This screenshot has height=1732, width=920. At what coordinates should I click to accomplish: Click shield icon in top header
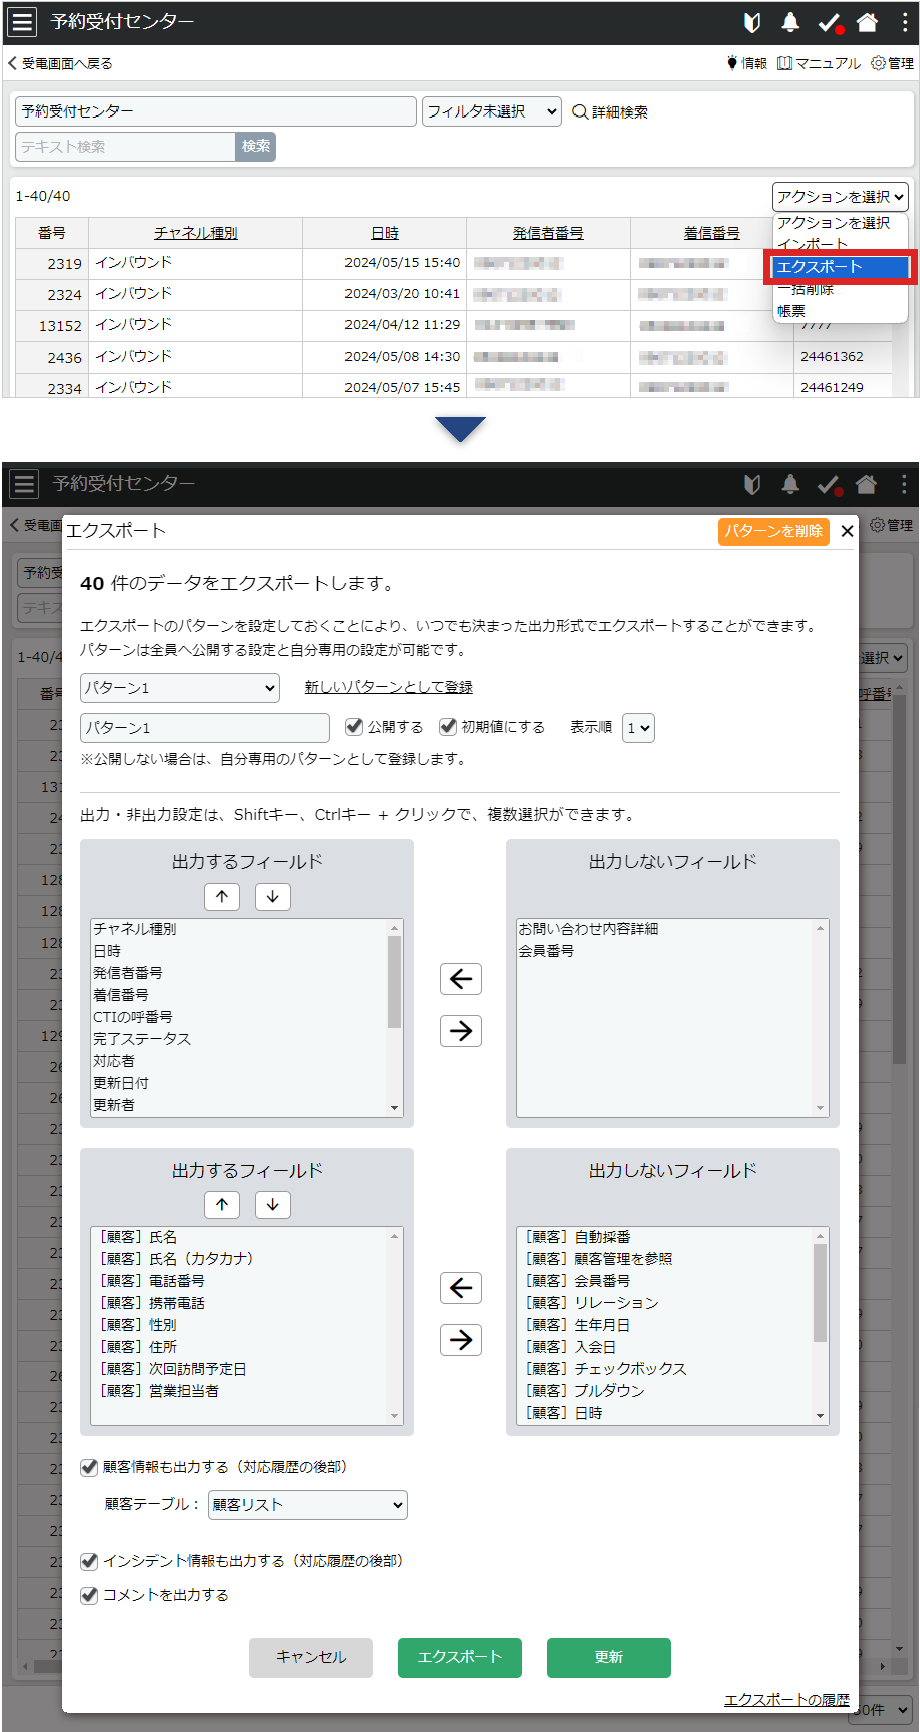tap(752, 22)
